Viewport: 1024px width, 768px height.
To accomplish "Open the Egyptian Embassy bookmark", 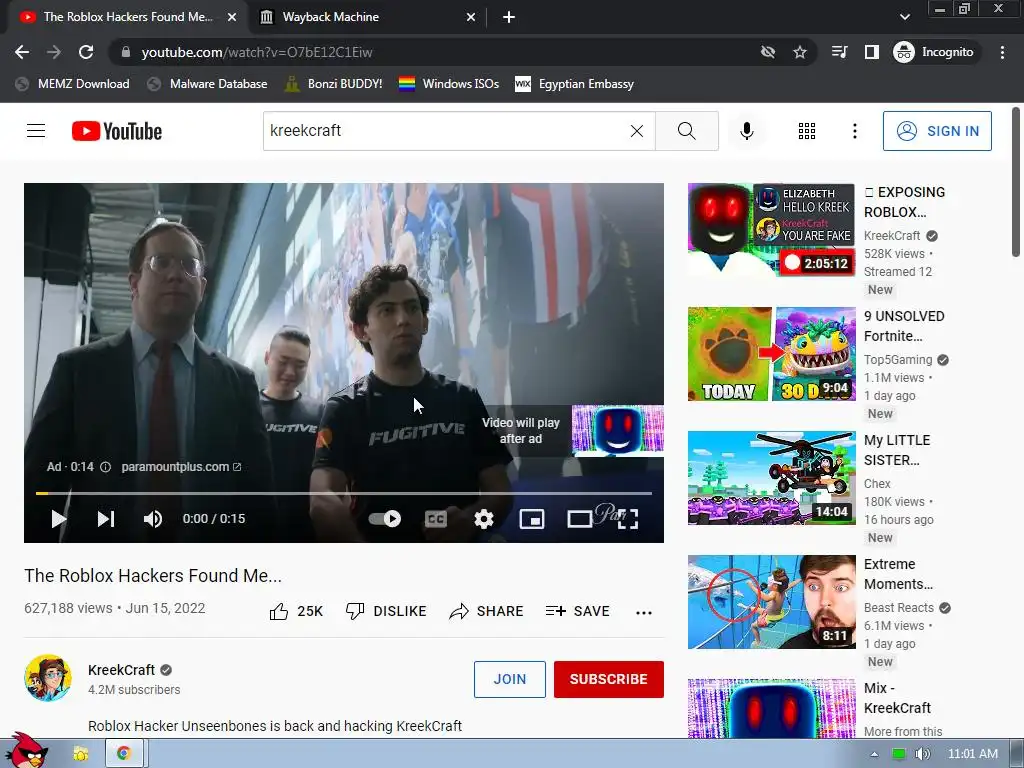I will (x=575, y=84).
